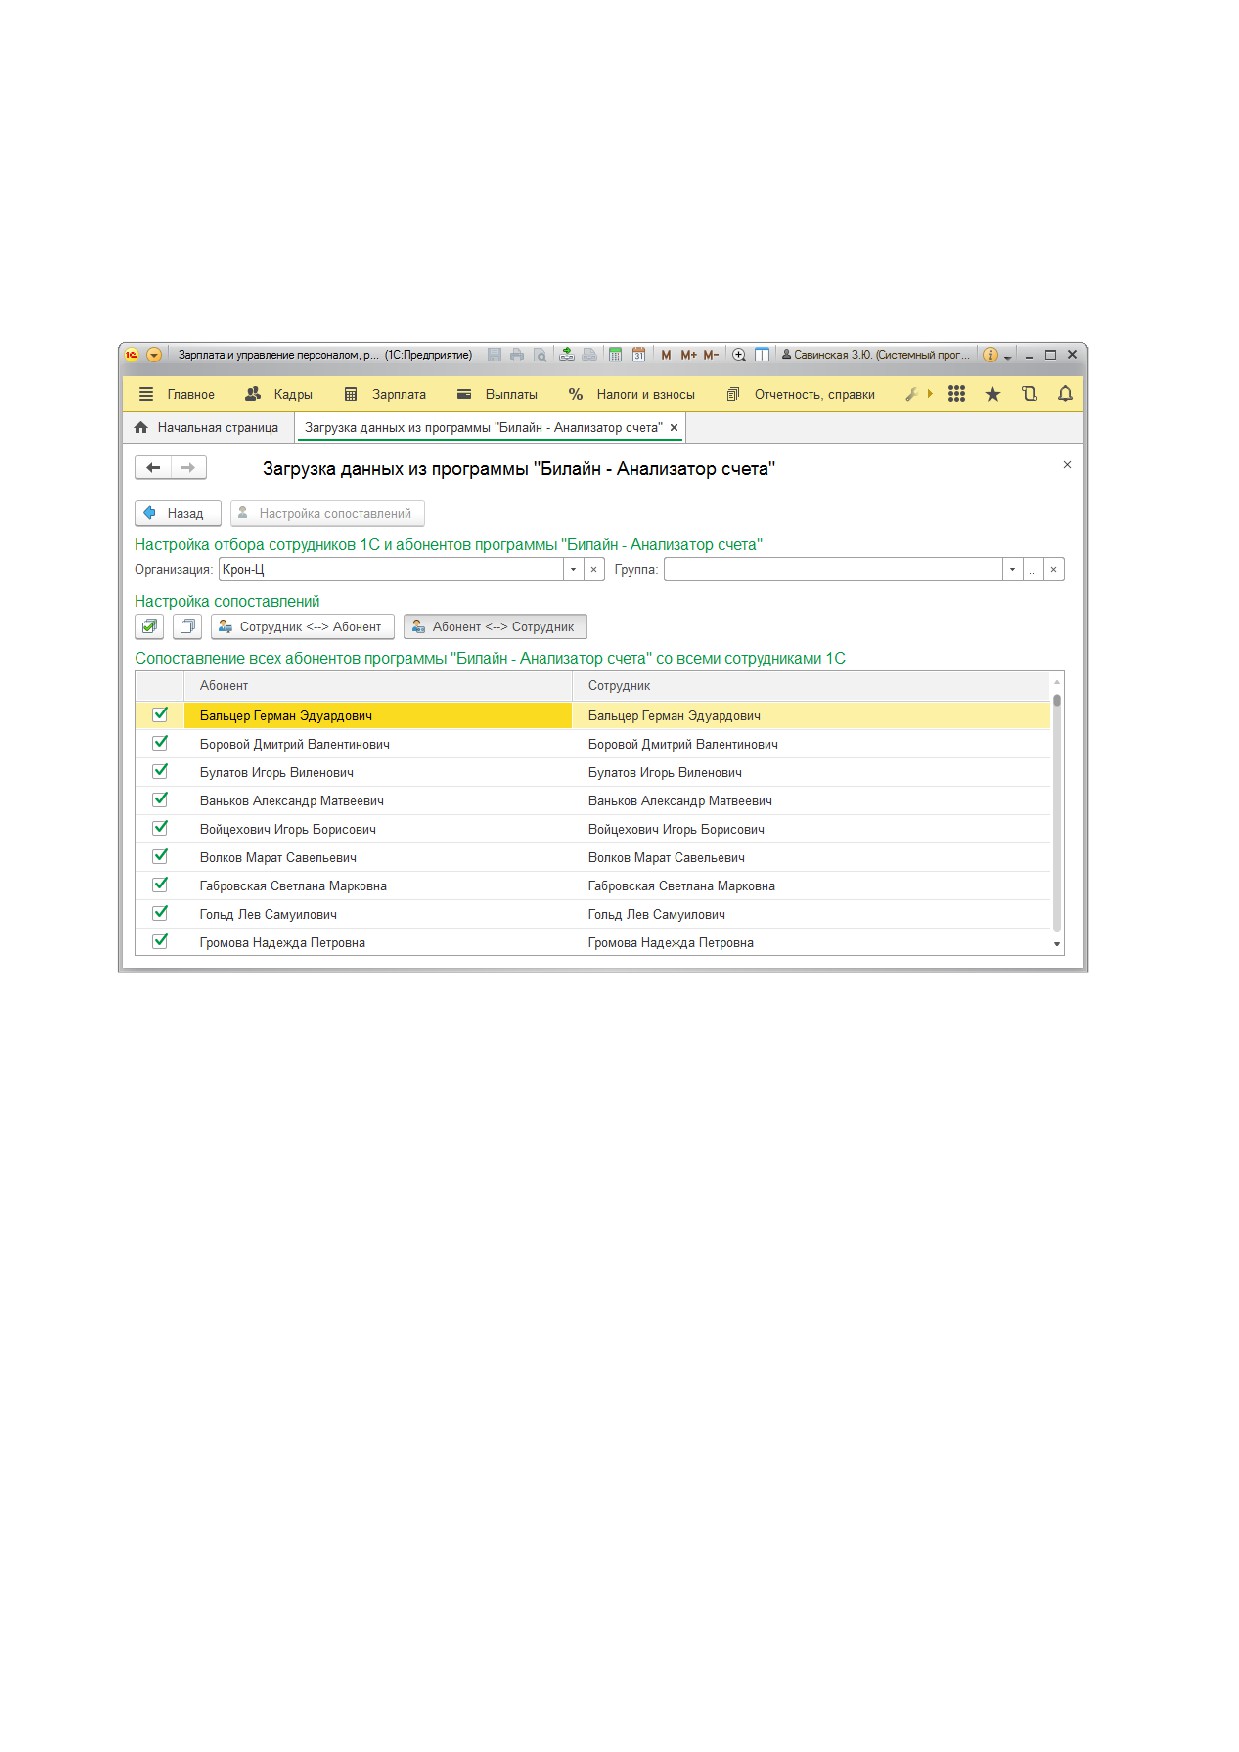Click the zoom magnifier icon
1239x1752 pixels.
pyautogui.click(x=739, y=355)
